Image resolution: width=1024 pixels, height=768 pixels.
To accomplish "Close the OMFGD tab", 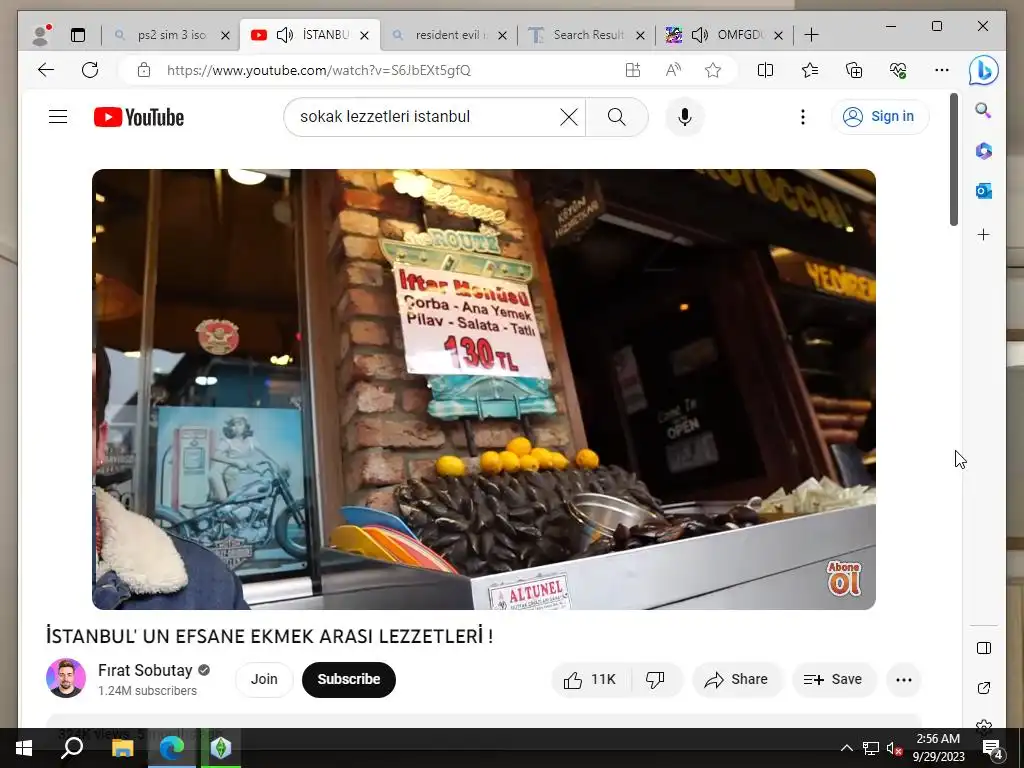I will (778, 35).
